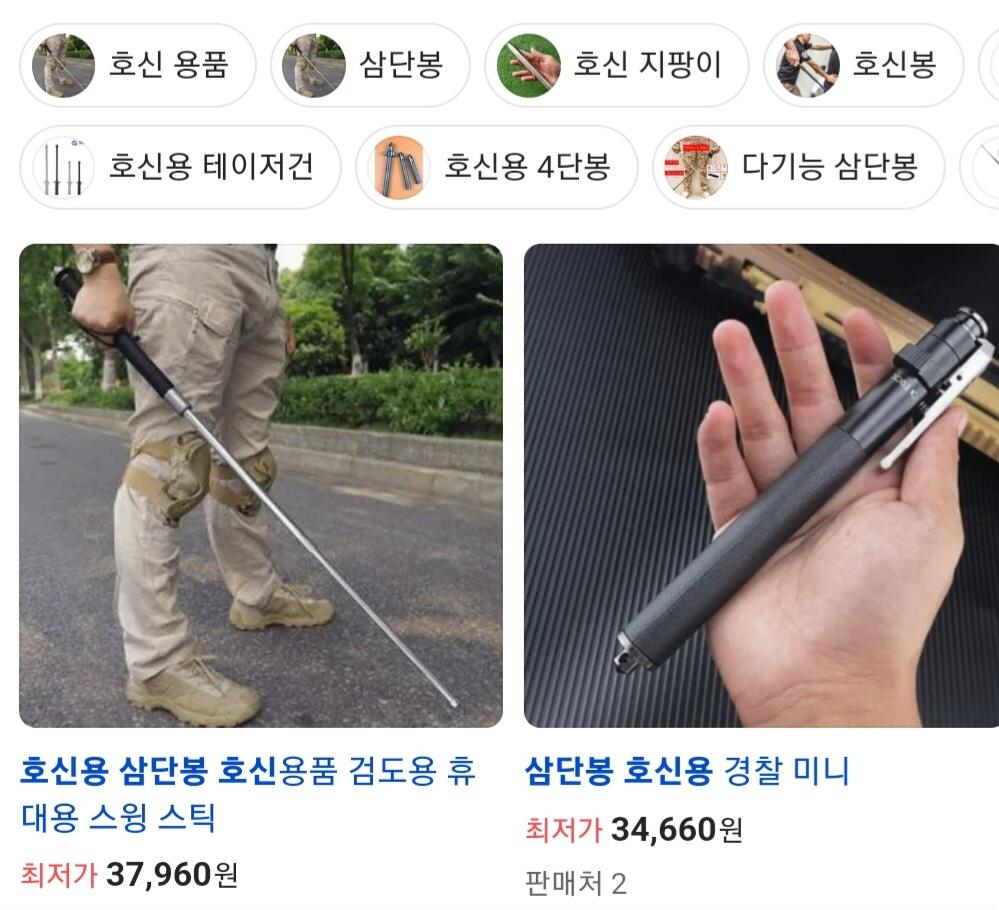Select the 호신 용품 category chip label
The height and width of the screenshot is (910, 999).
(168, 65)
